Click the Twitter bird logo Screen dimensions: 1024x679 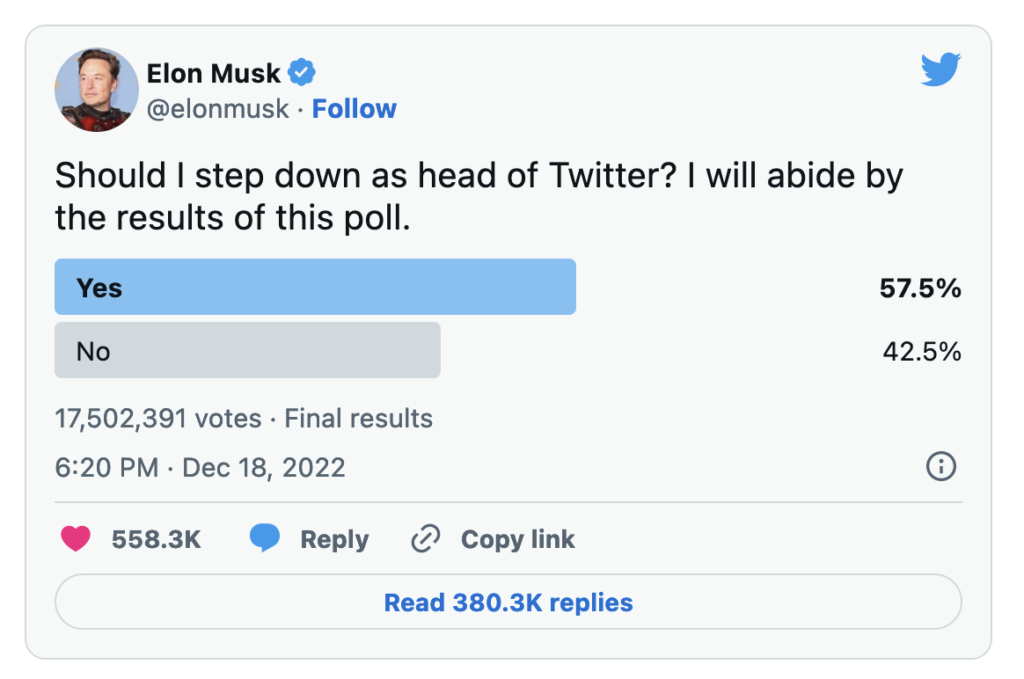[x=940, y=69]
